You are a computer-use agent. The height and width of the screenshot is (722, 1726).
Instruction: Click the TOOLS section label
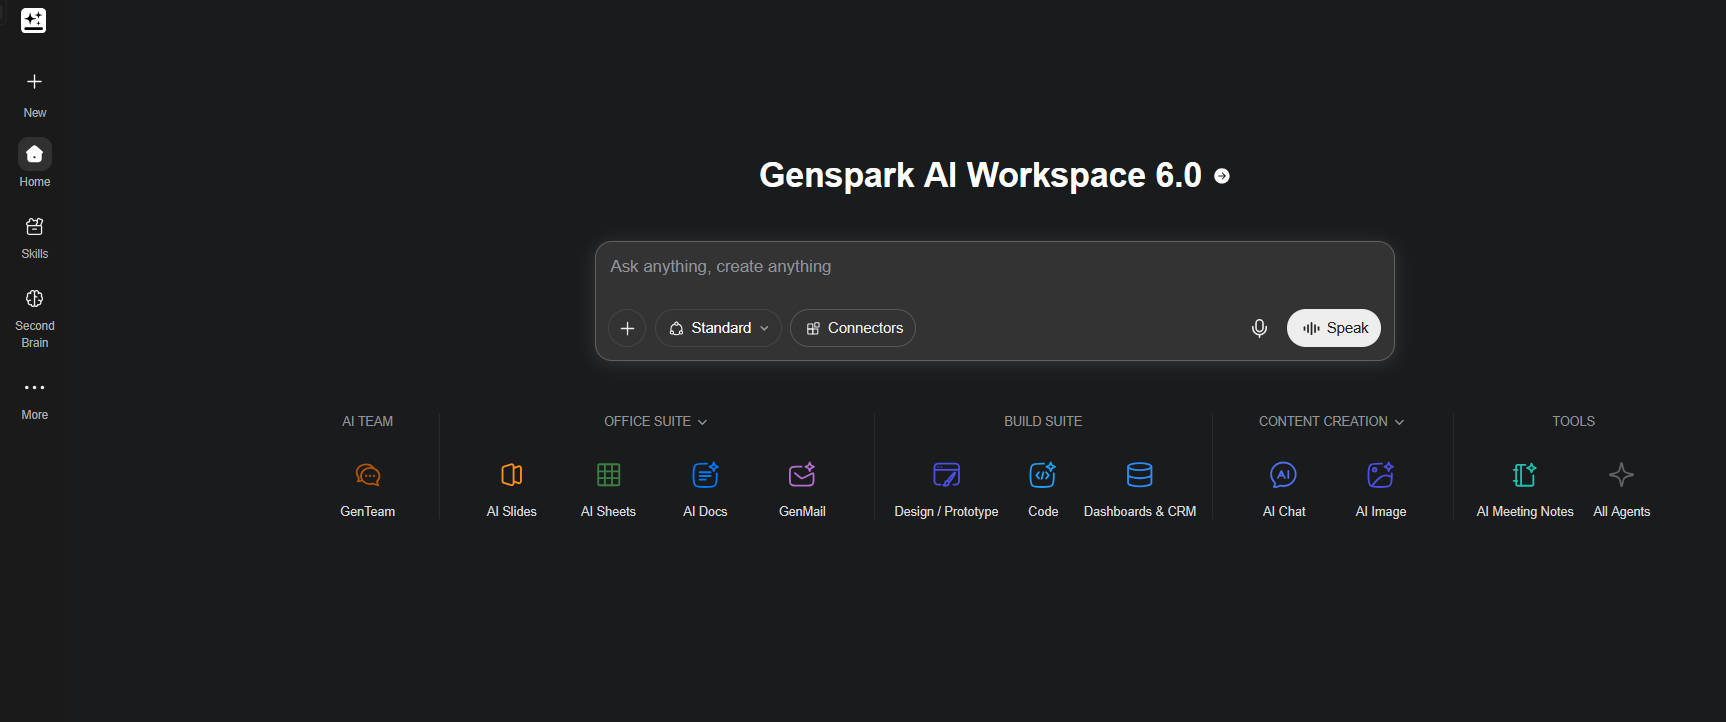1573,422
